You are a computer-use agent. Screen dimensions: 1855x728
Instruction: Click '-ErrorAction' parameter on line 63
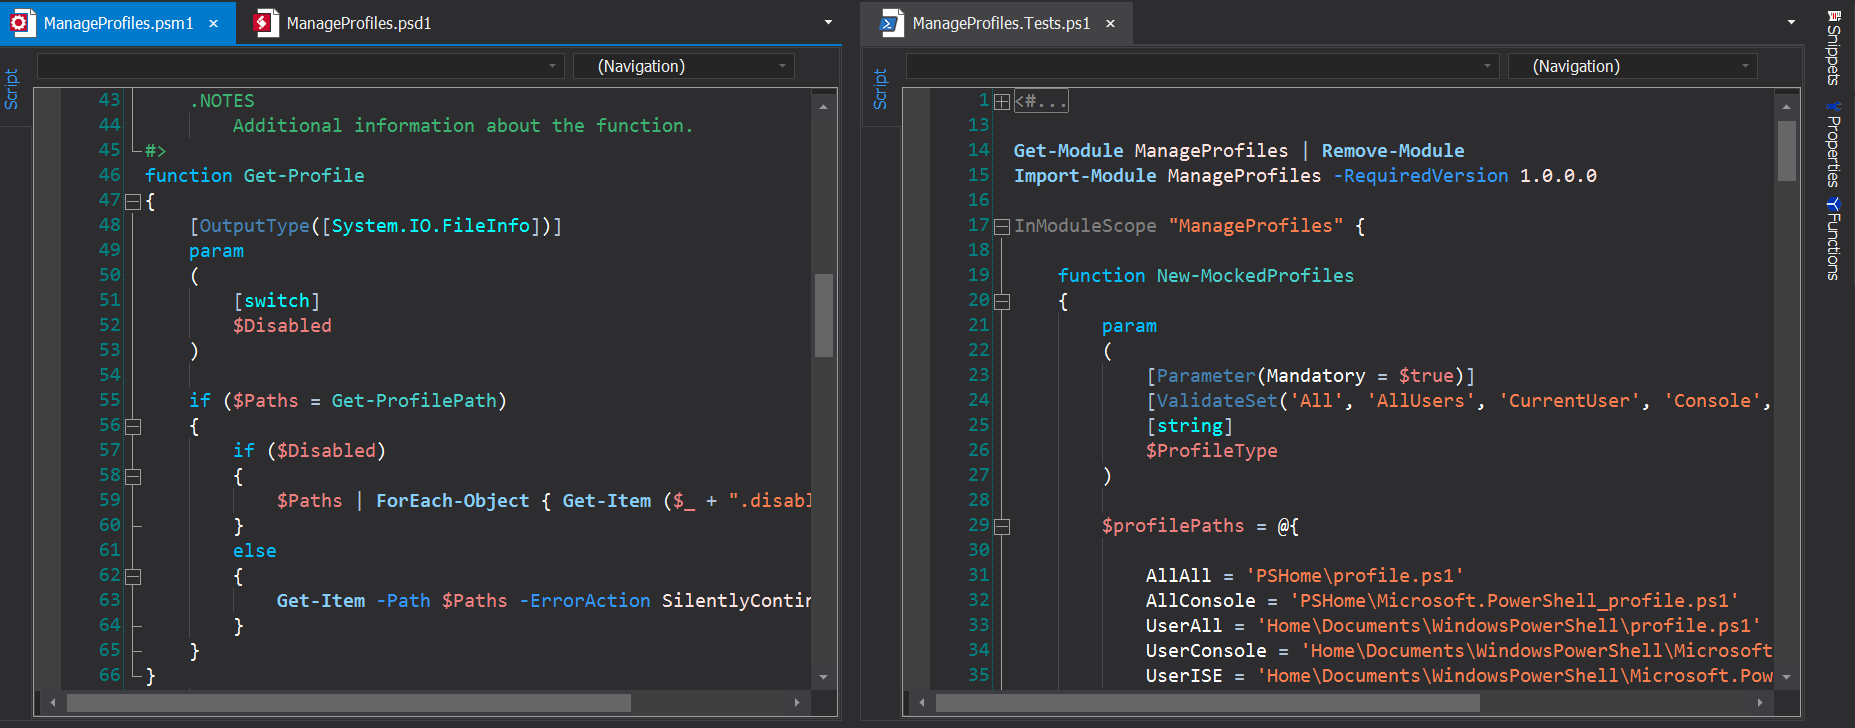[585, 601]
